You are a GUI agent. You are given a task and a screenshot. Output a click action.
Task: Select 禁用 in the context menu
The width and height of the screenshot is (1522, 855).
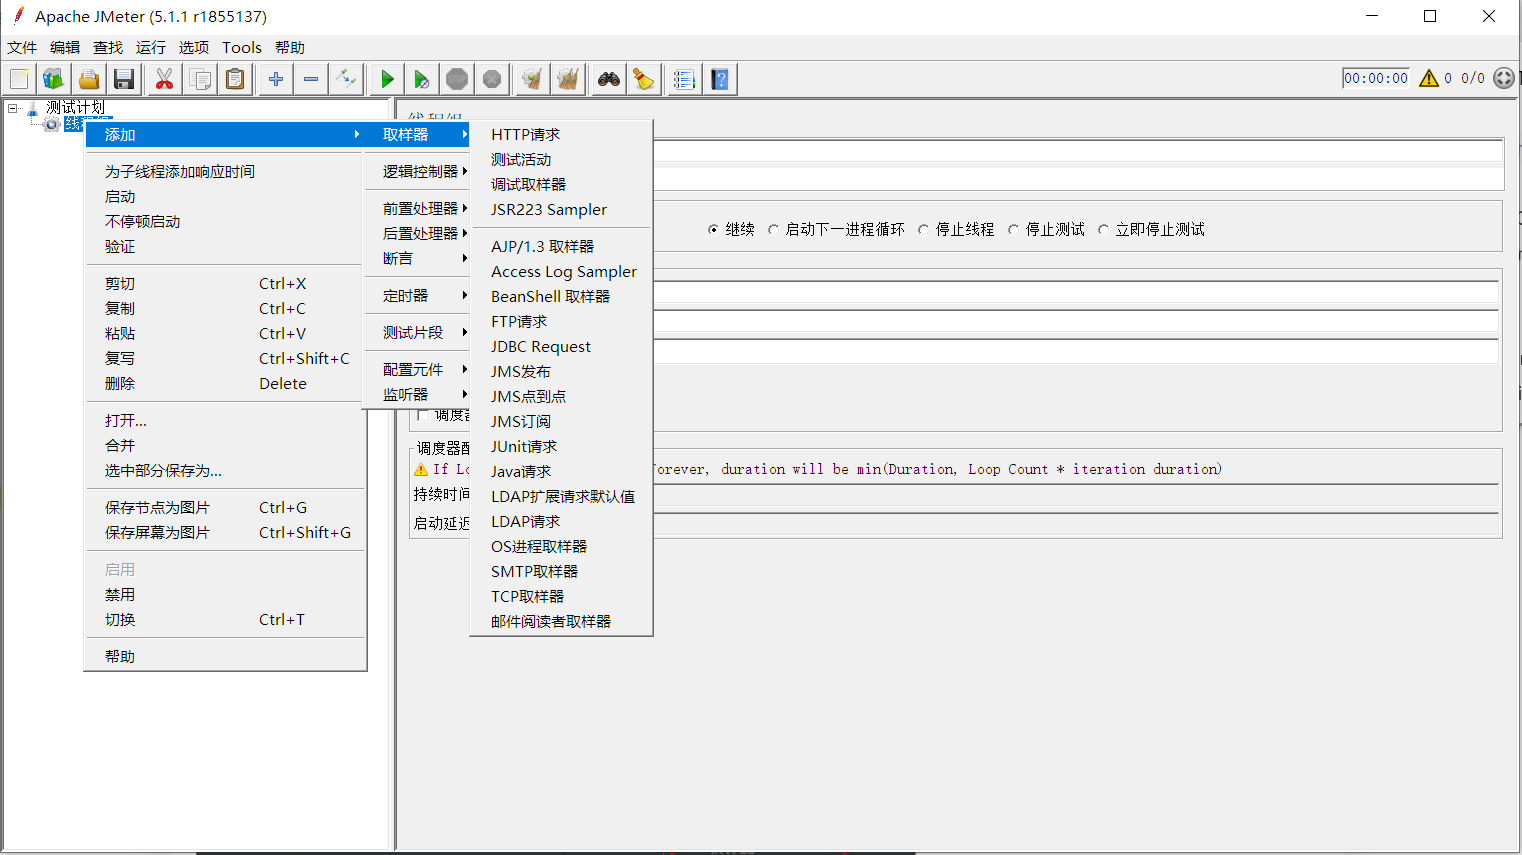pyautogui.click(x=226, y=594)
